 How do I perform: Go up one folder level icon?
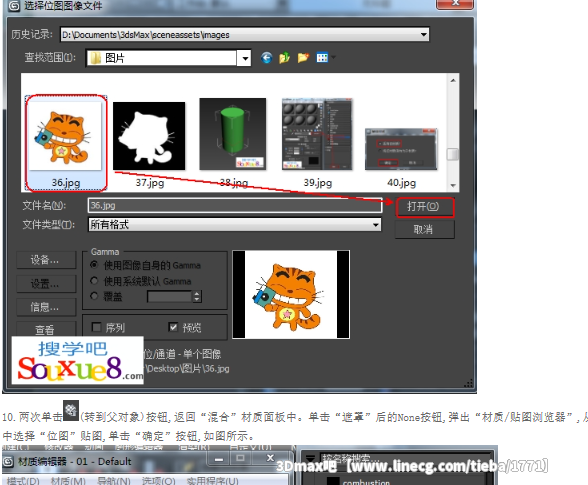click(x=284, y=58)
